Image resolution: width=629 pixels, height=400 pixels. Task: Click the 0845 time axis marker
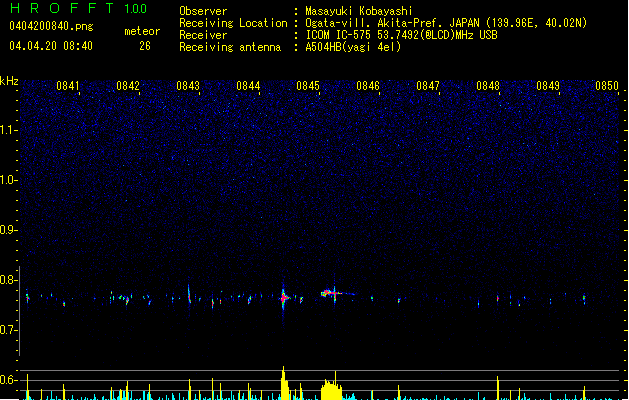coord(308,86)
